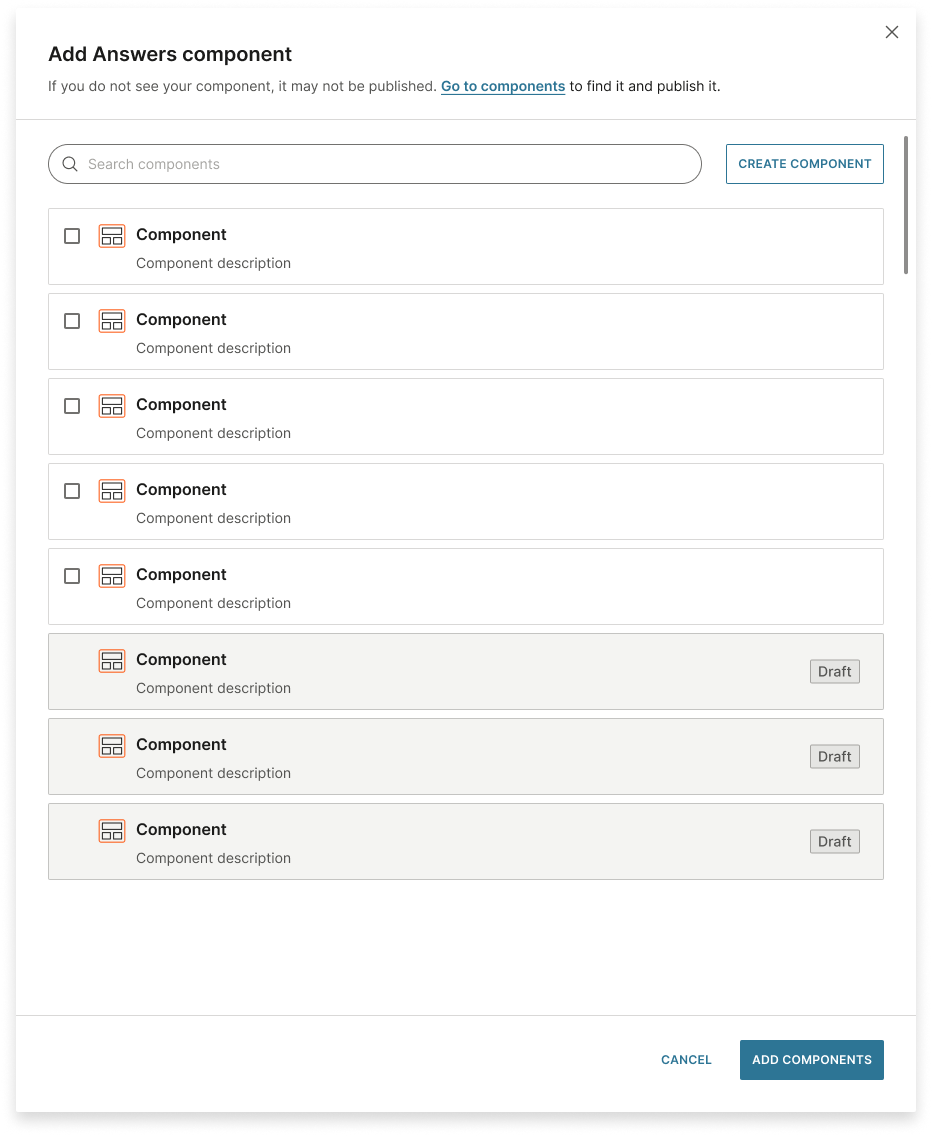Click the Draft badge on the first grayed row
The height and width of the screenshot is (1136, 932).
click(834, 671)
